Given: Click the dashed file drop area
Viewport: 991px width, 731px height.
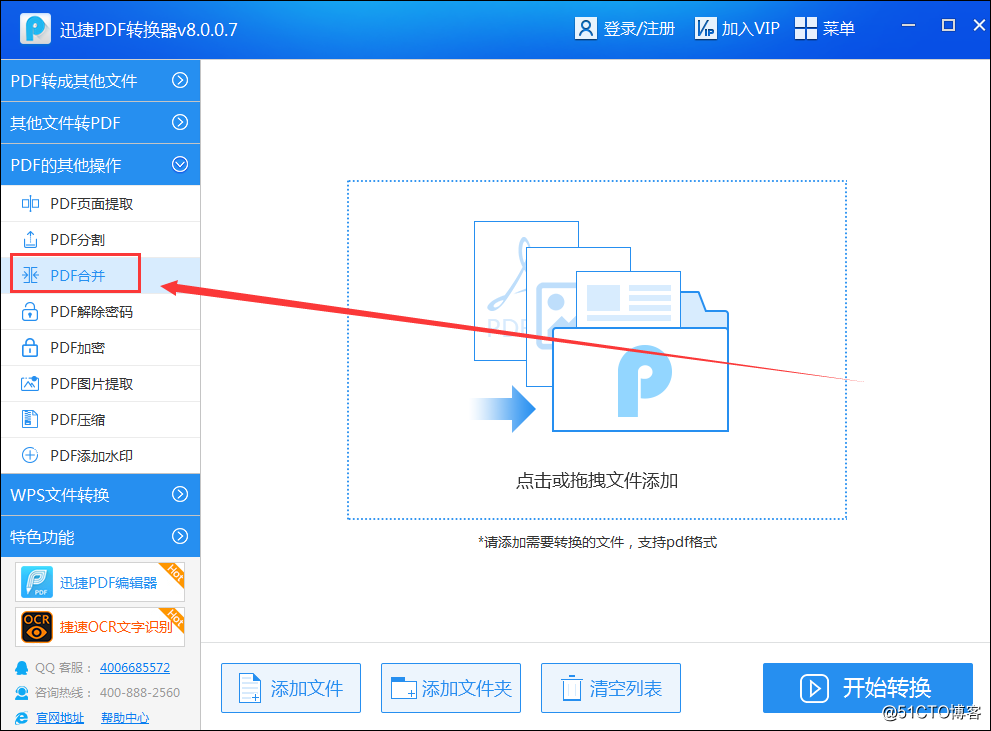Looking at the screenshot, I should [x=597, y=350].
